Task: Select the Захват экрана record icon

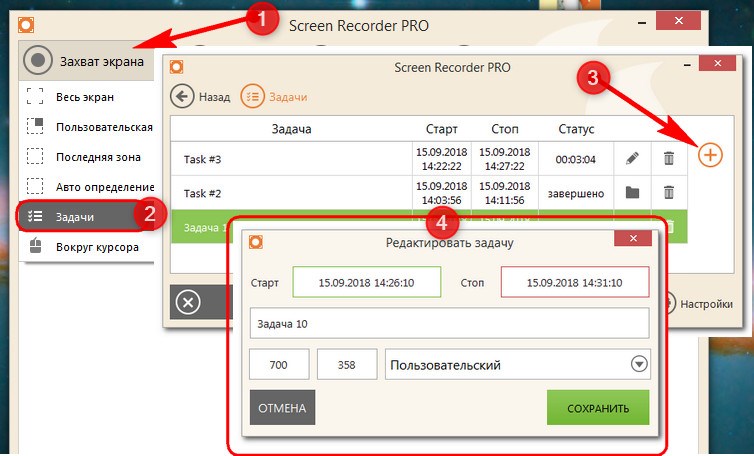Action: pyautogui.click(x=38, y=61)
